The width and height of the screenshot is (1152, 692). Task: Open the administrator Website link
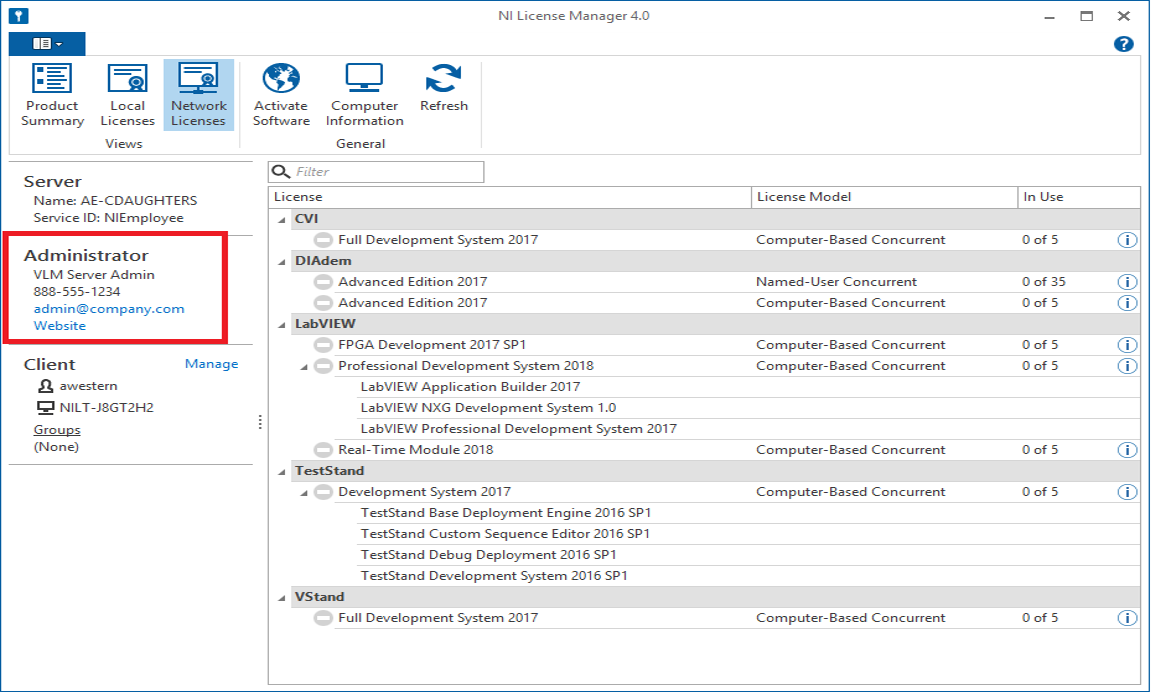point(60,326)
